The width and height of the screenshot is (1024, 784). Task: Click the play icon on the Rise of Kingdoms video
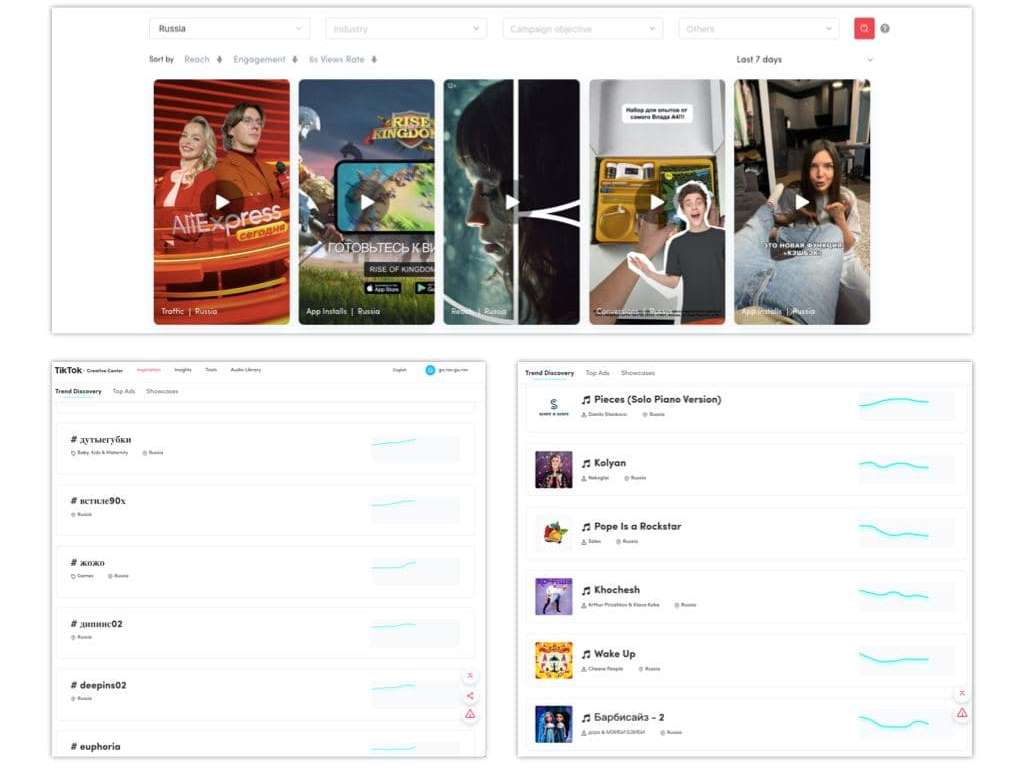367,201
